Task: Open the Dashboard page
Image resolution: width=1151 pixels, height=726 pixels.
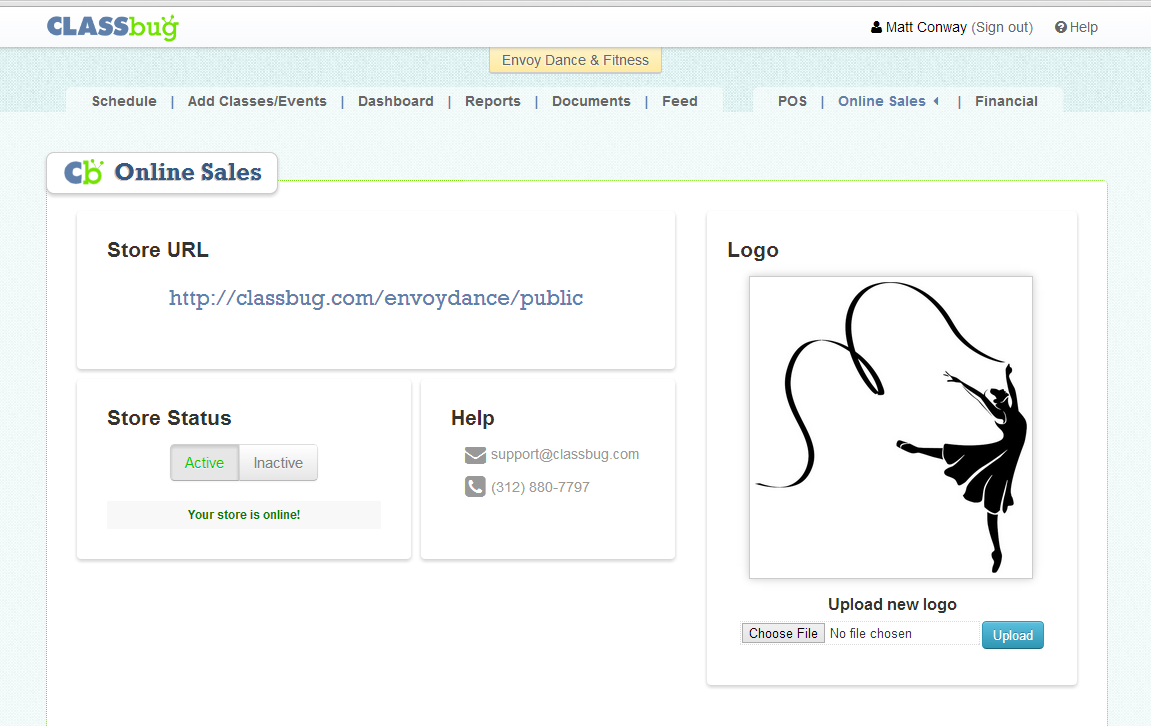Action: (396, 101)
